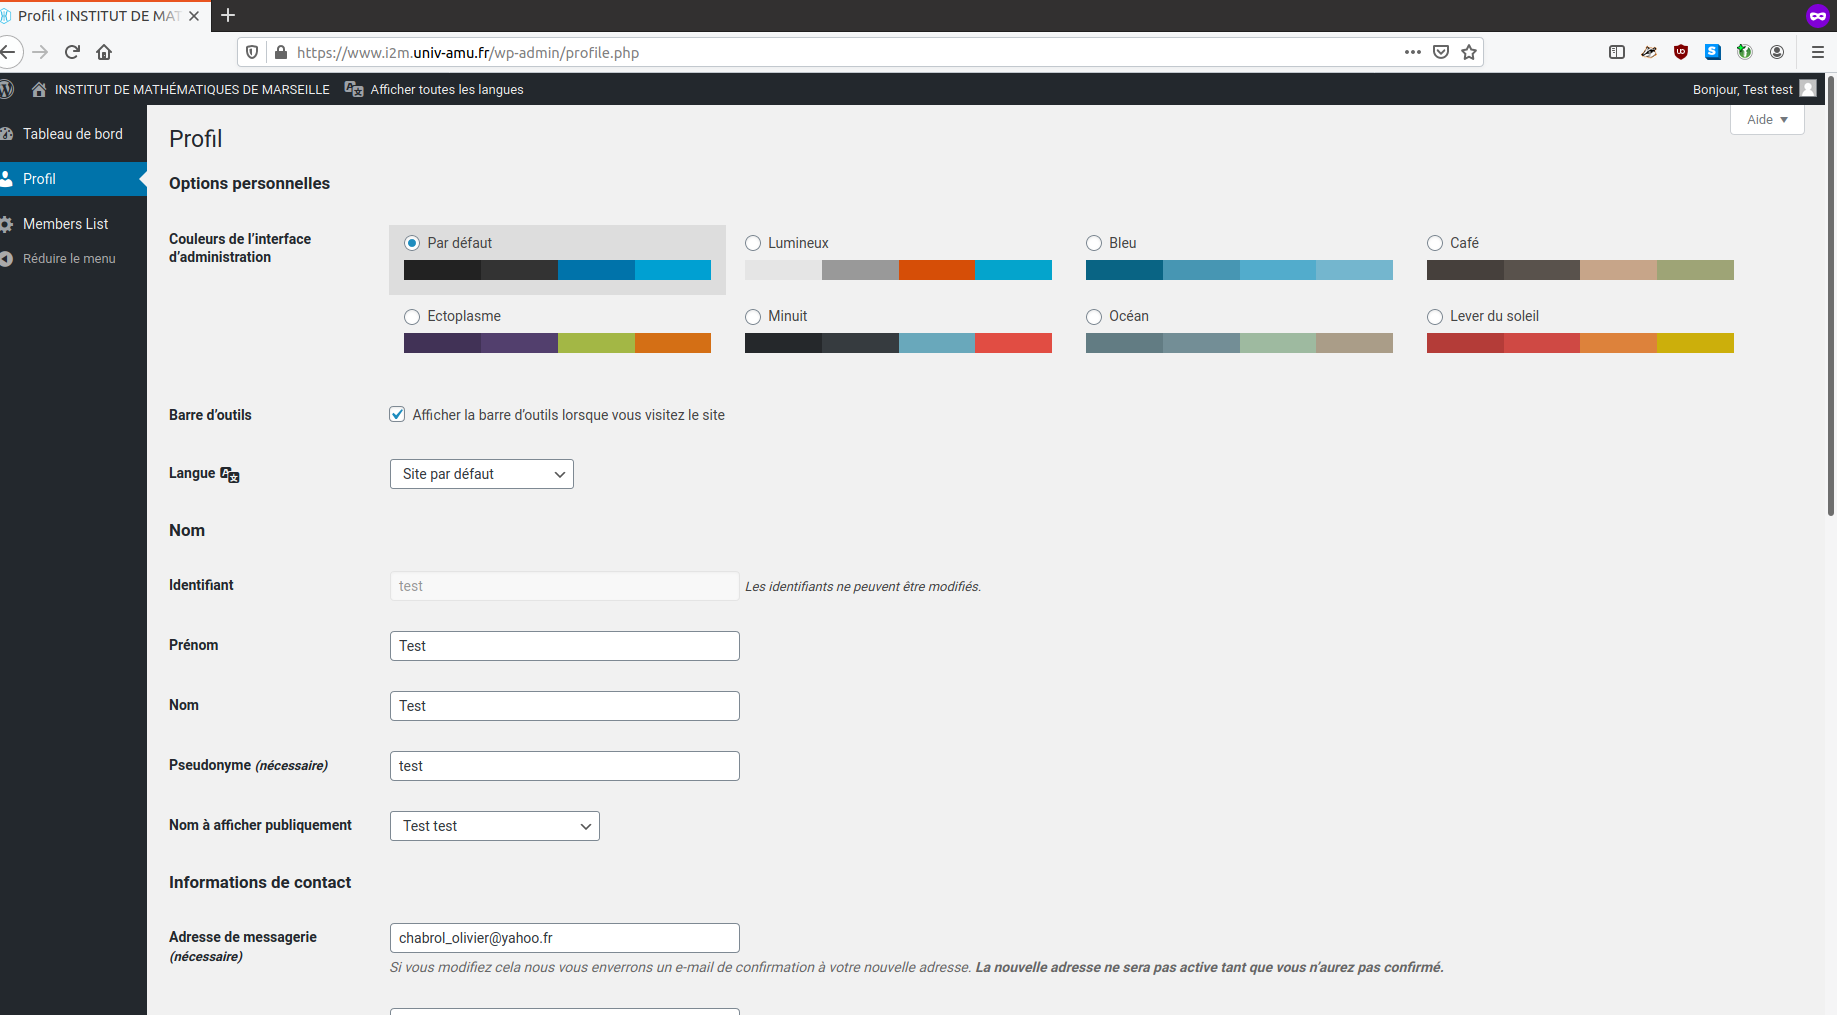Select the Lumineux color scheme
Viewport: 1837px width, 1015px height.
click(753, 243)
